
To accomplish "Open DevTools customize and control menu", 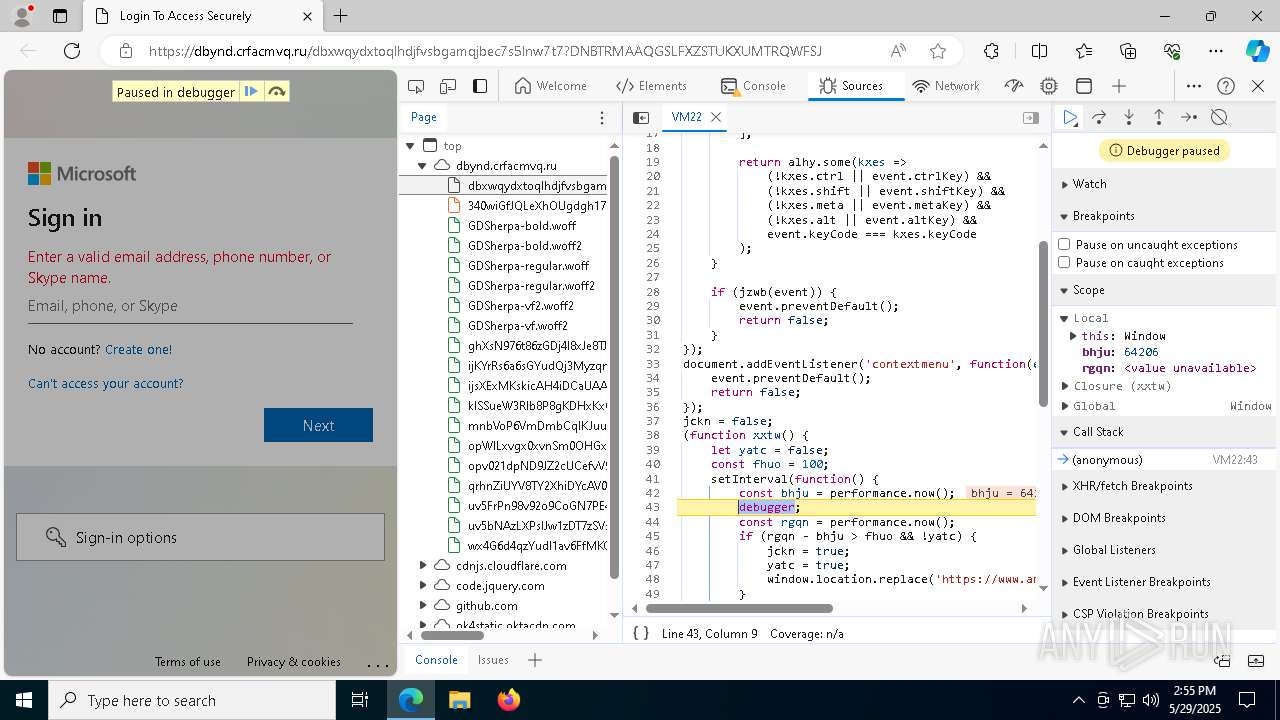I will pos(1194,86).
